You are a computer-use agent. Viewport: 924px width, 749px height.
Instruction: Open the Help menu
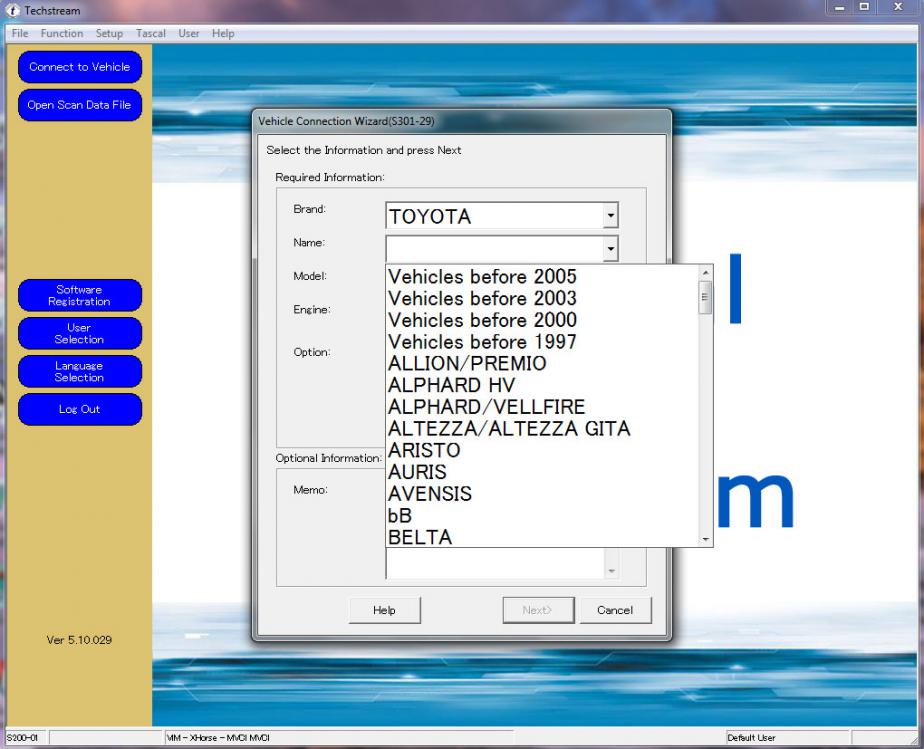[223, 34]
